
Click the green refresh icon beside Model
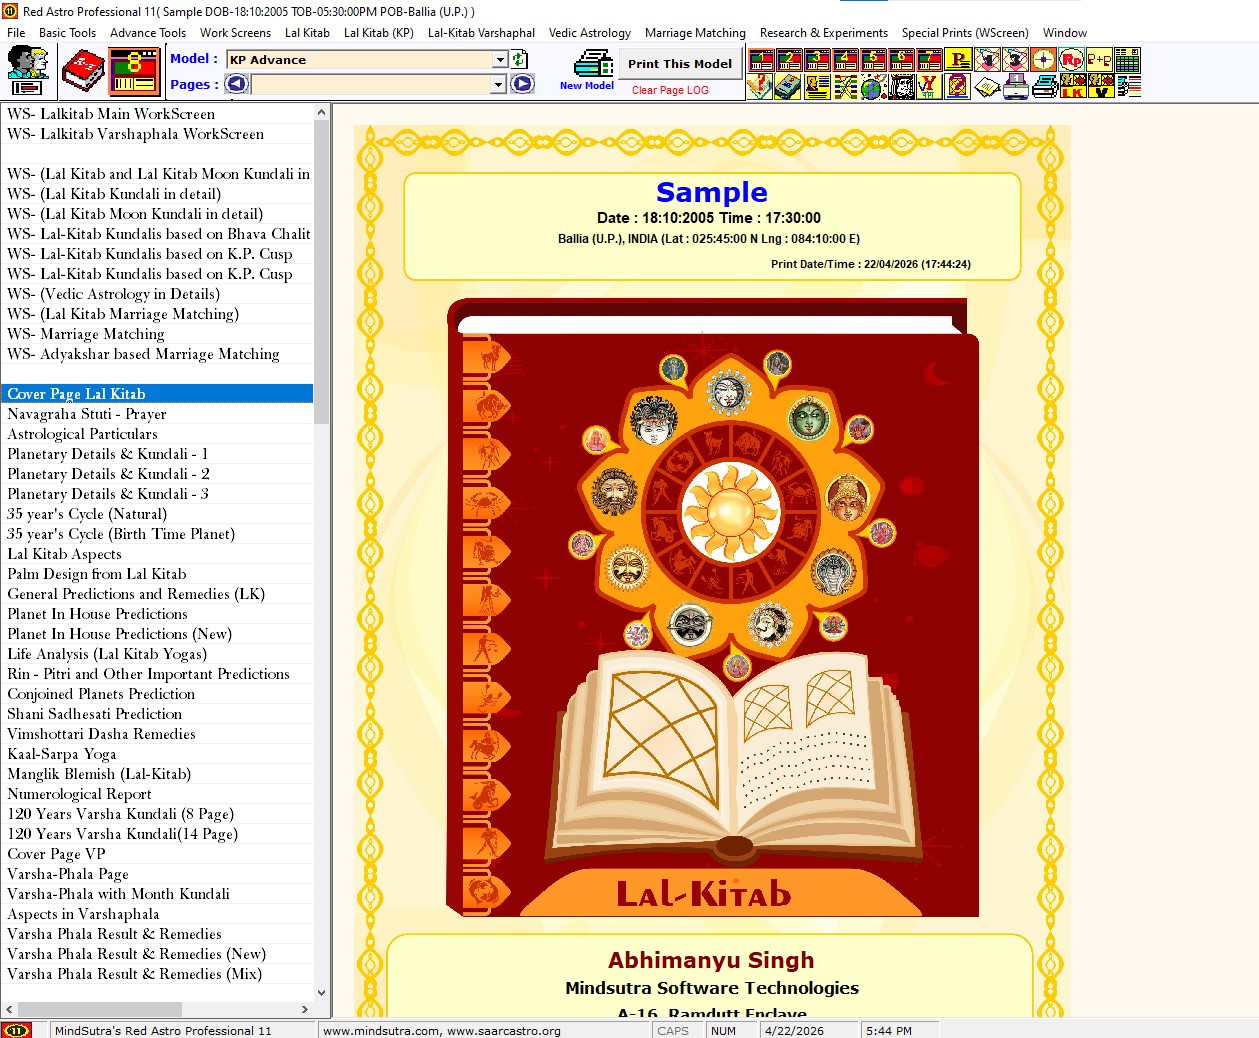pos(520,60)
